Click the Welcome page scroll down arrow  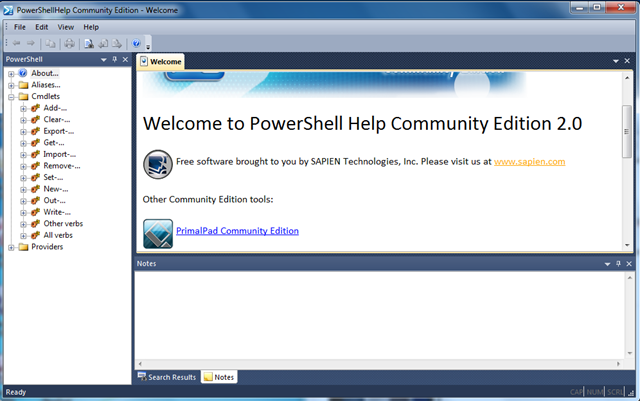point(627,245)
